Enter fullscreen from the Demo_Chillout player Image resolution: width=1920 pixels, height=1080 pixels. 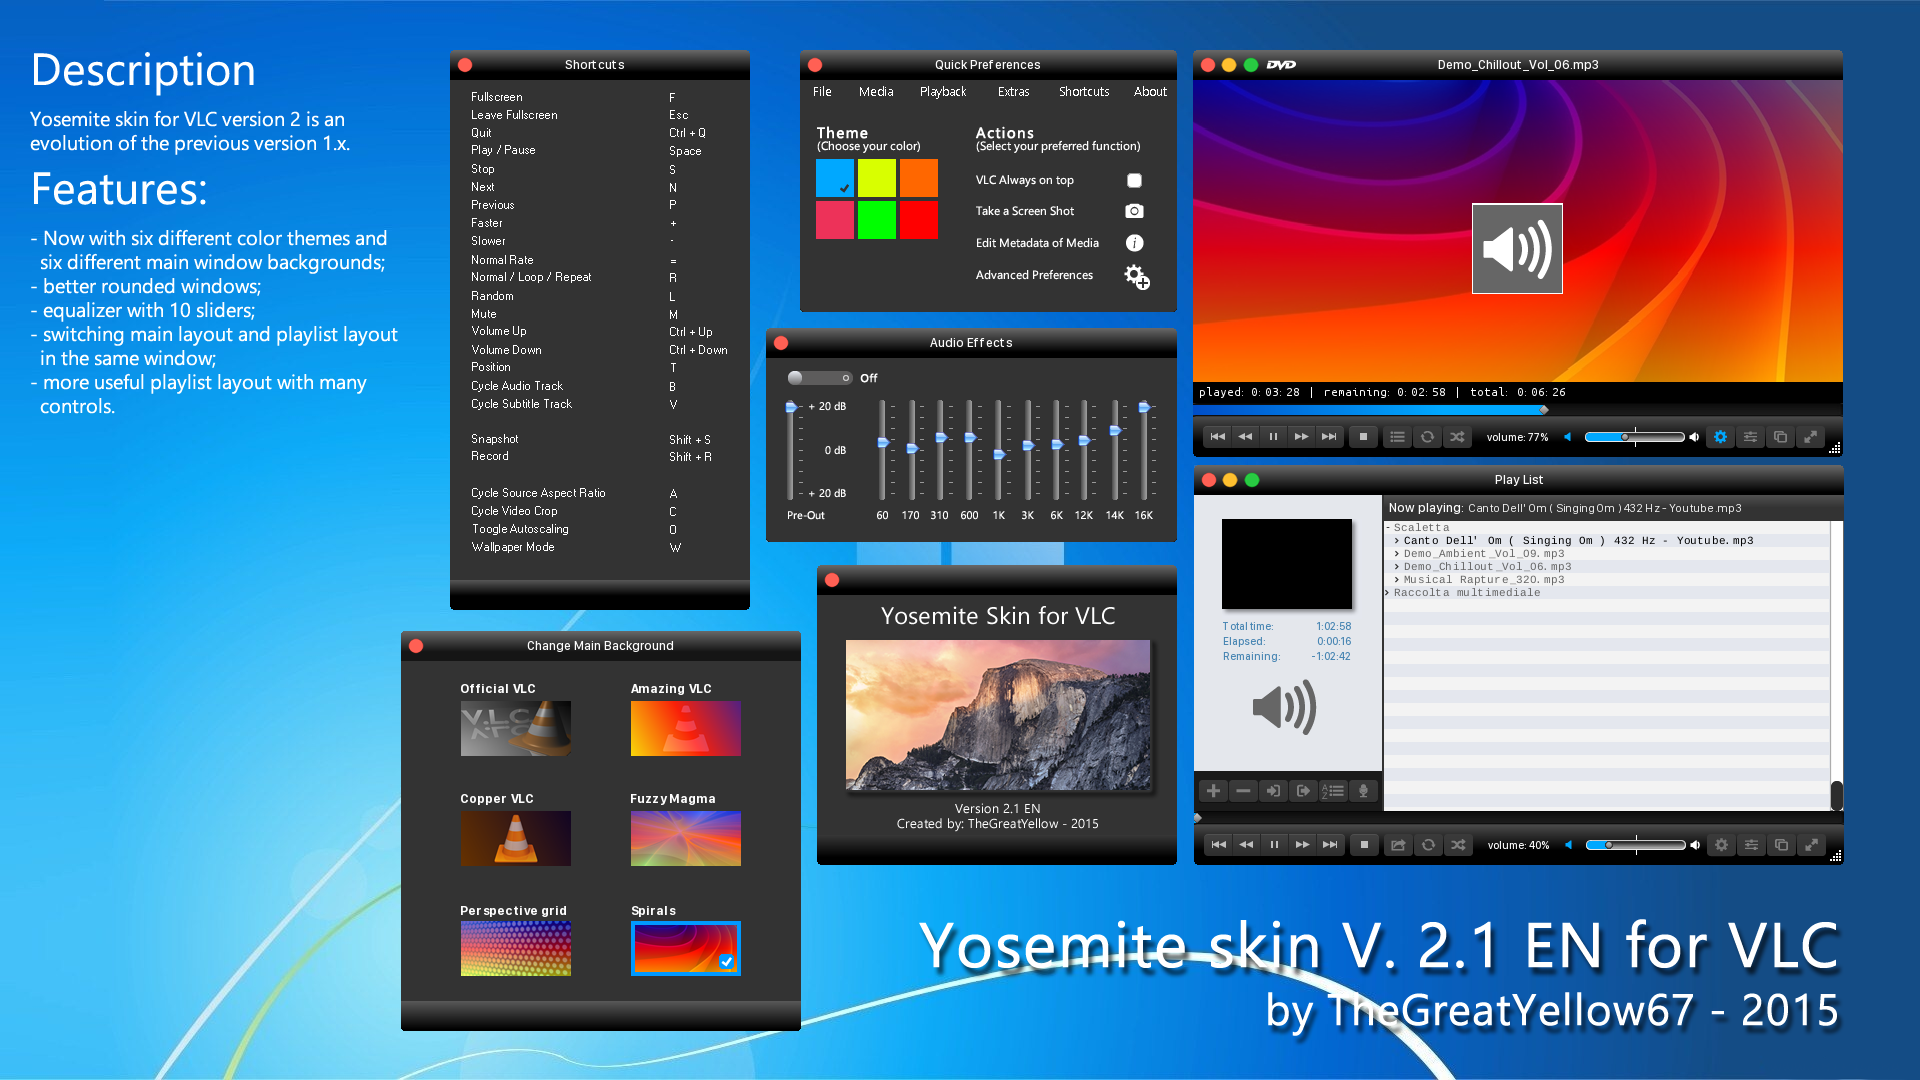[x=1810, y=437]
